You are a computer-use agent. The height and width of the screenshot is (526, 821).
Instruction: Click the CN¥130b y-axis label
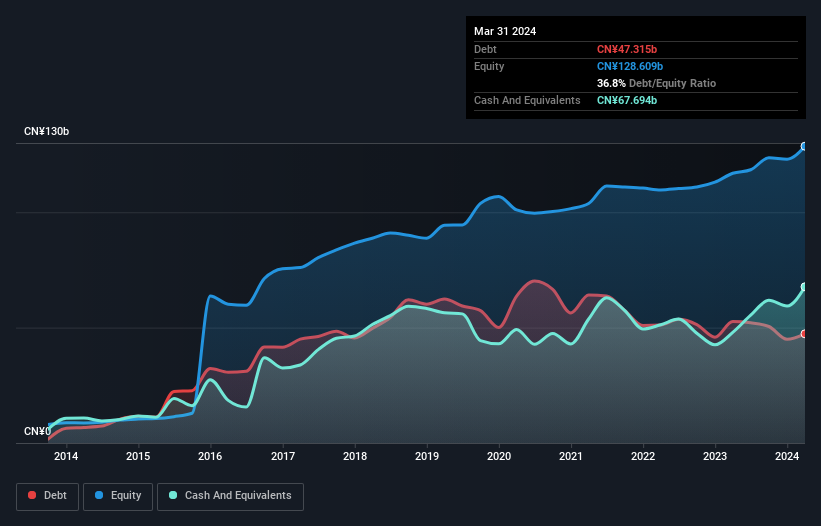[x=47, y=131]
